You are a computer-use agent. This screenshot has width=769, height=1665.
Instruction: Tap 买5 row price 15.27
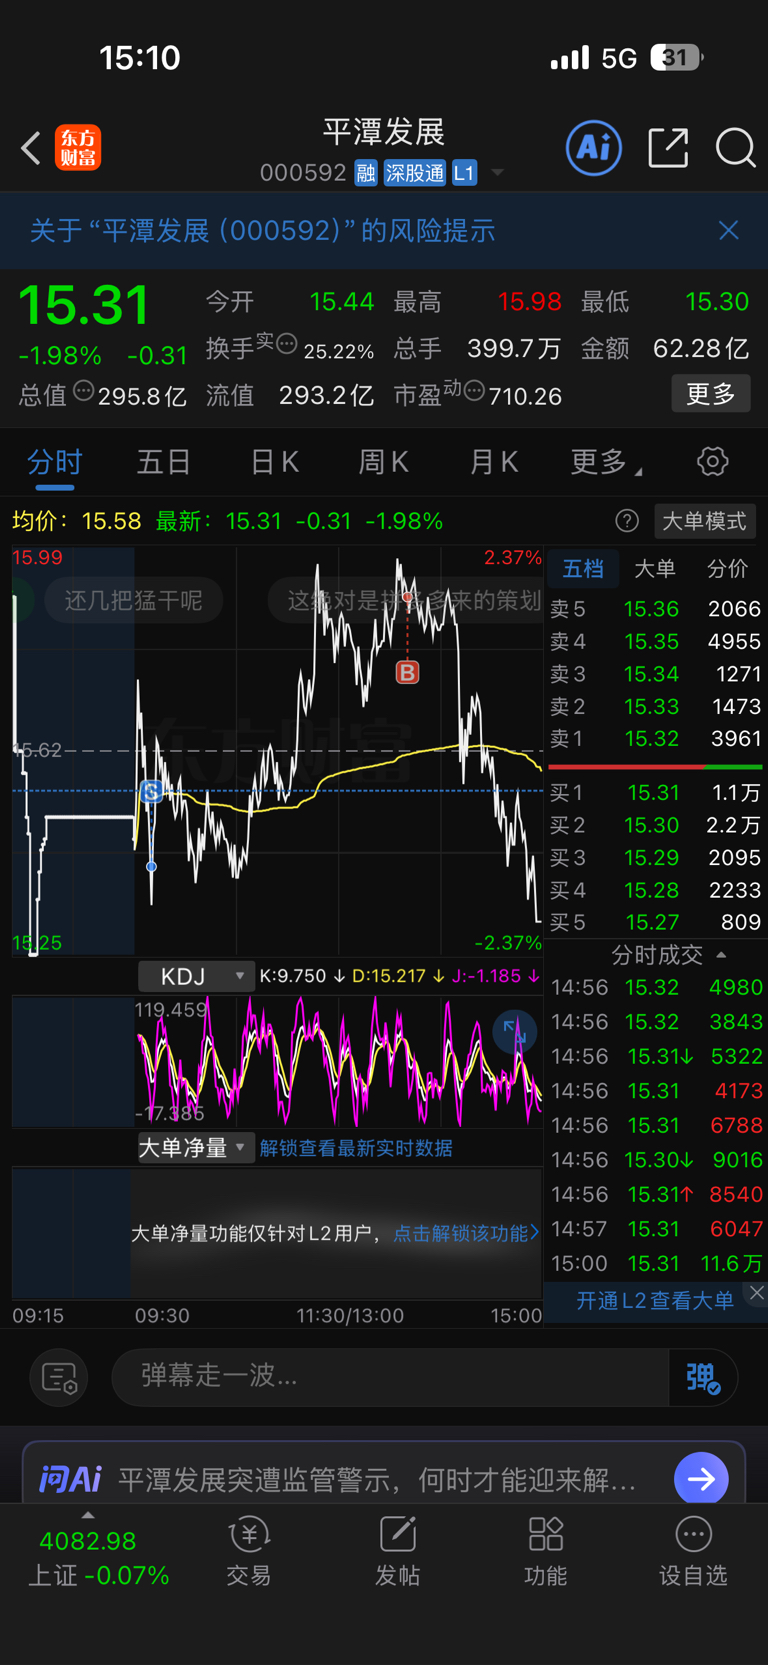click(653, 923)
